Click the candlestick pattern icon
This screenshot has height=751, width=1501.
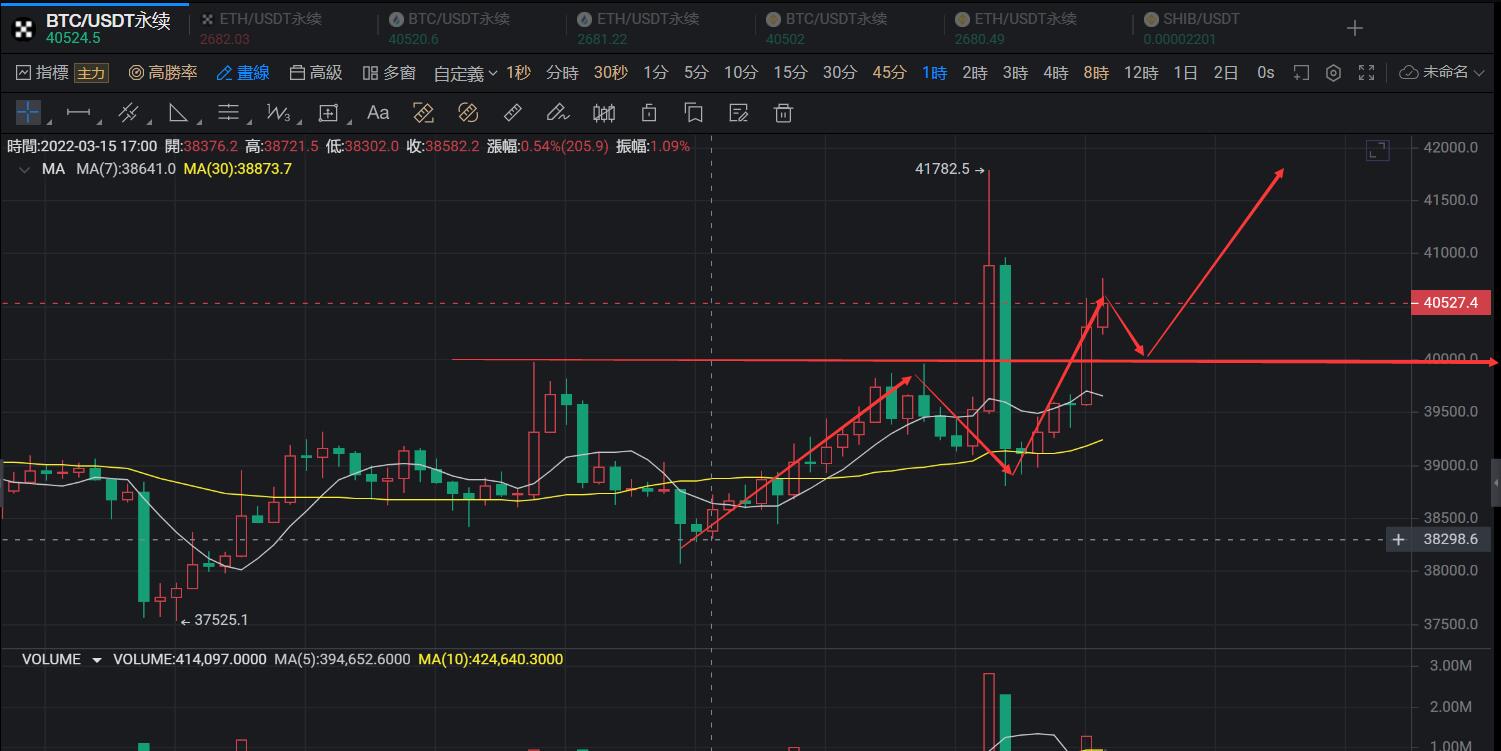[604, 112]
